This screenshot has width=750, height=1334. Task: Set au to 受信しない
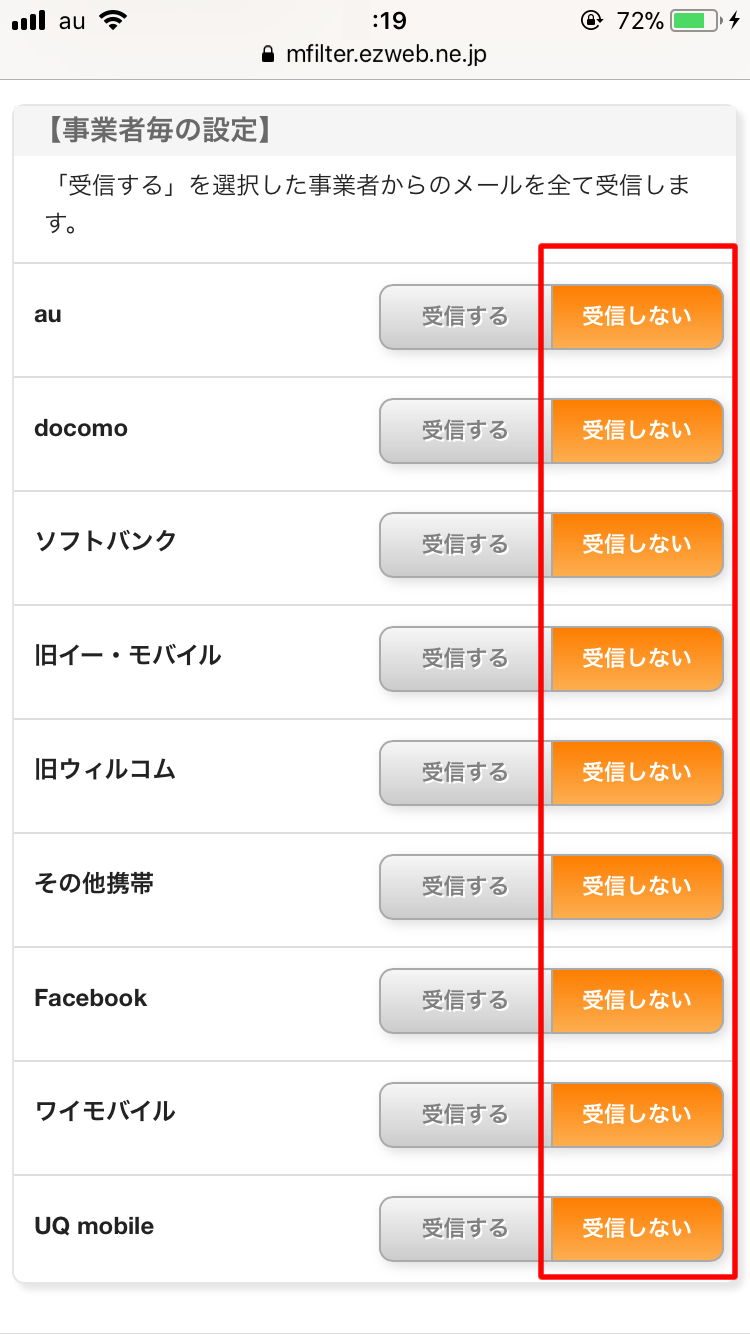[637, 317]
